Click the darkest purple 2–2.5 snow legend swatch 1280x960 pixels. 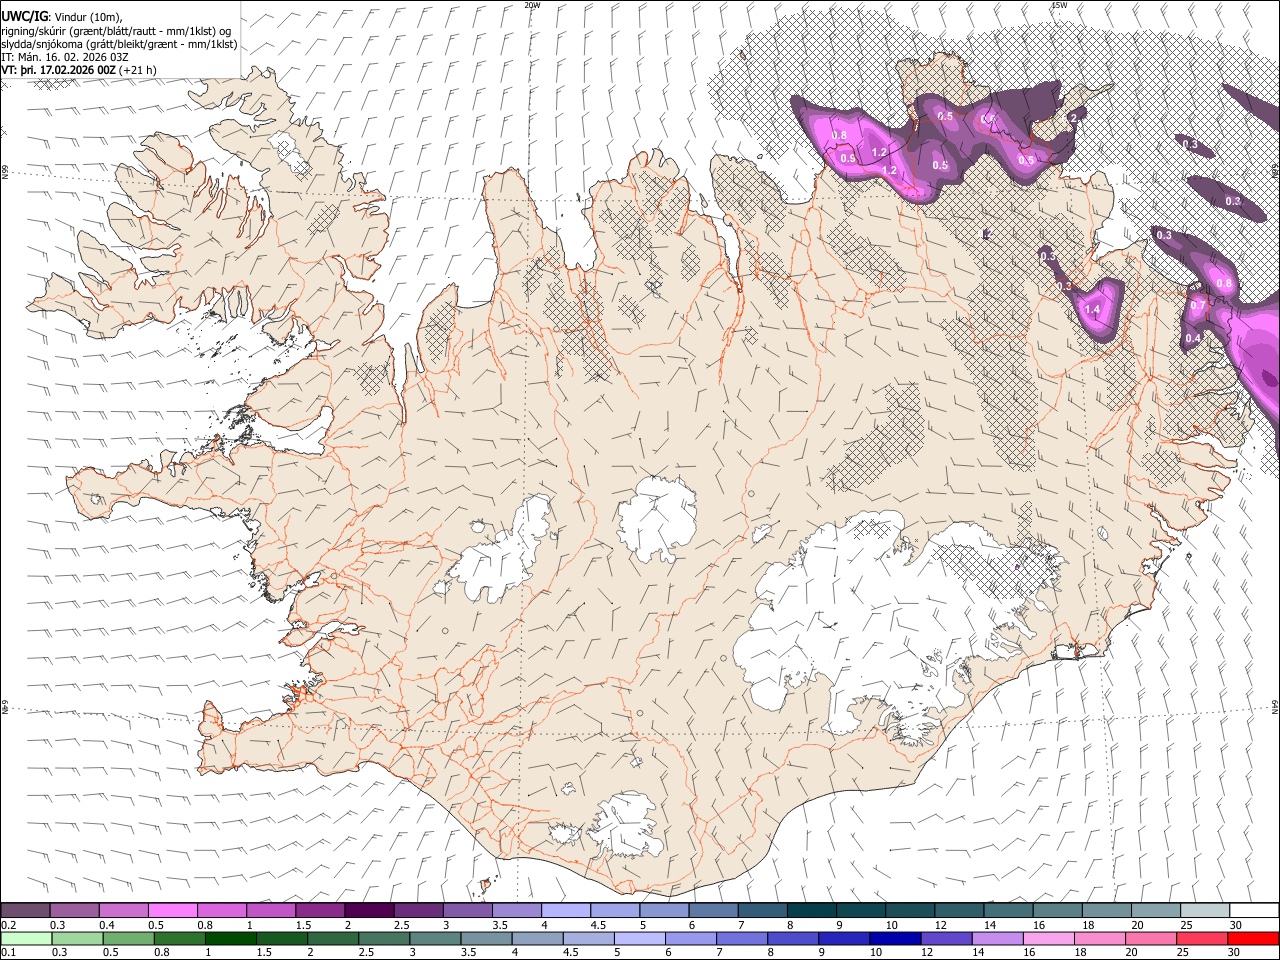(x=369, y=910)
